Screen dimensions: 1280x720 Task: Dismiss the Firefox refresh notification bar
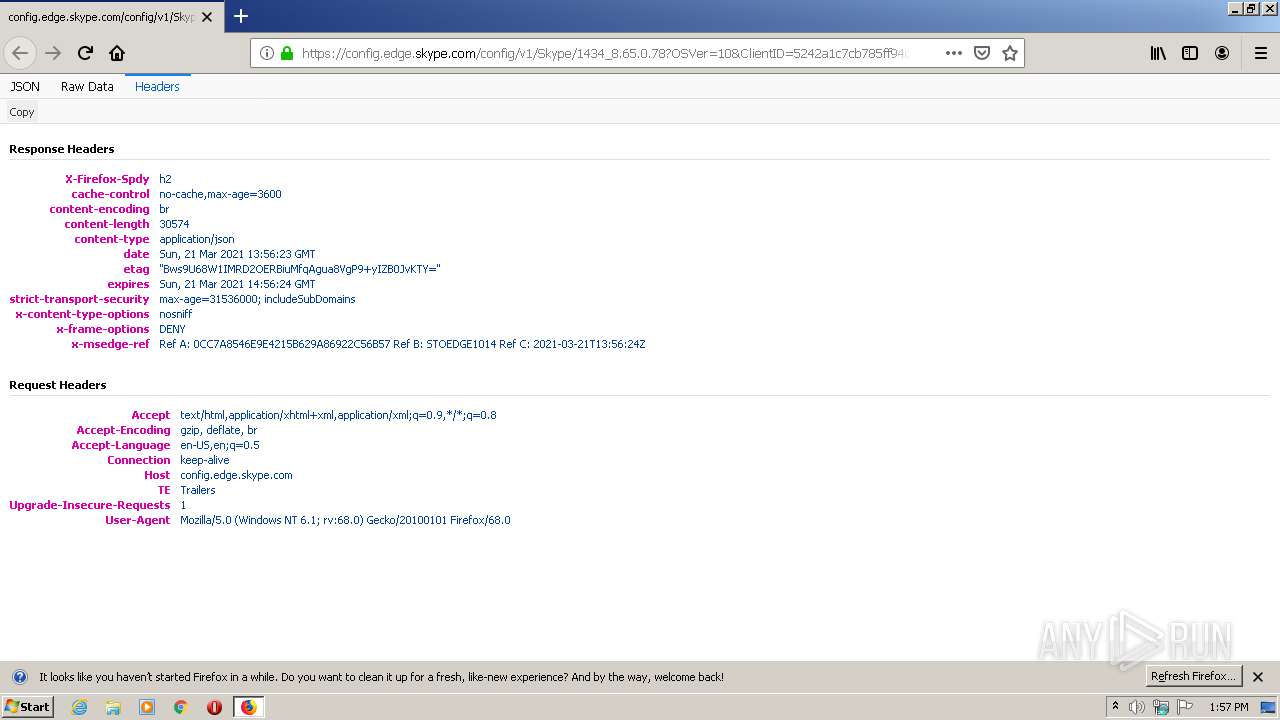click(x=1258, y=677)
